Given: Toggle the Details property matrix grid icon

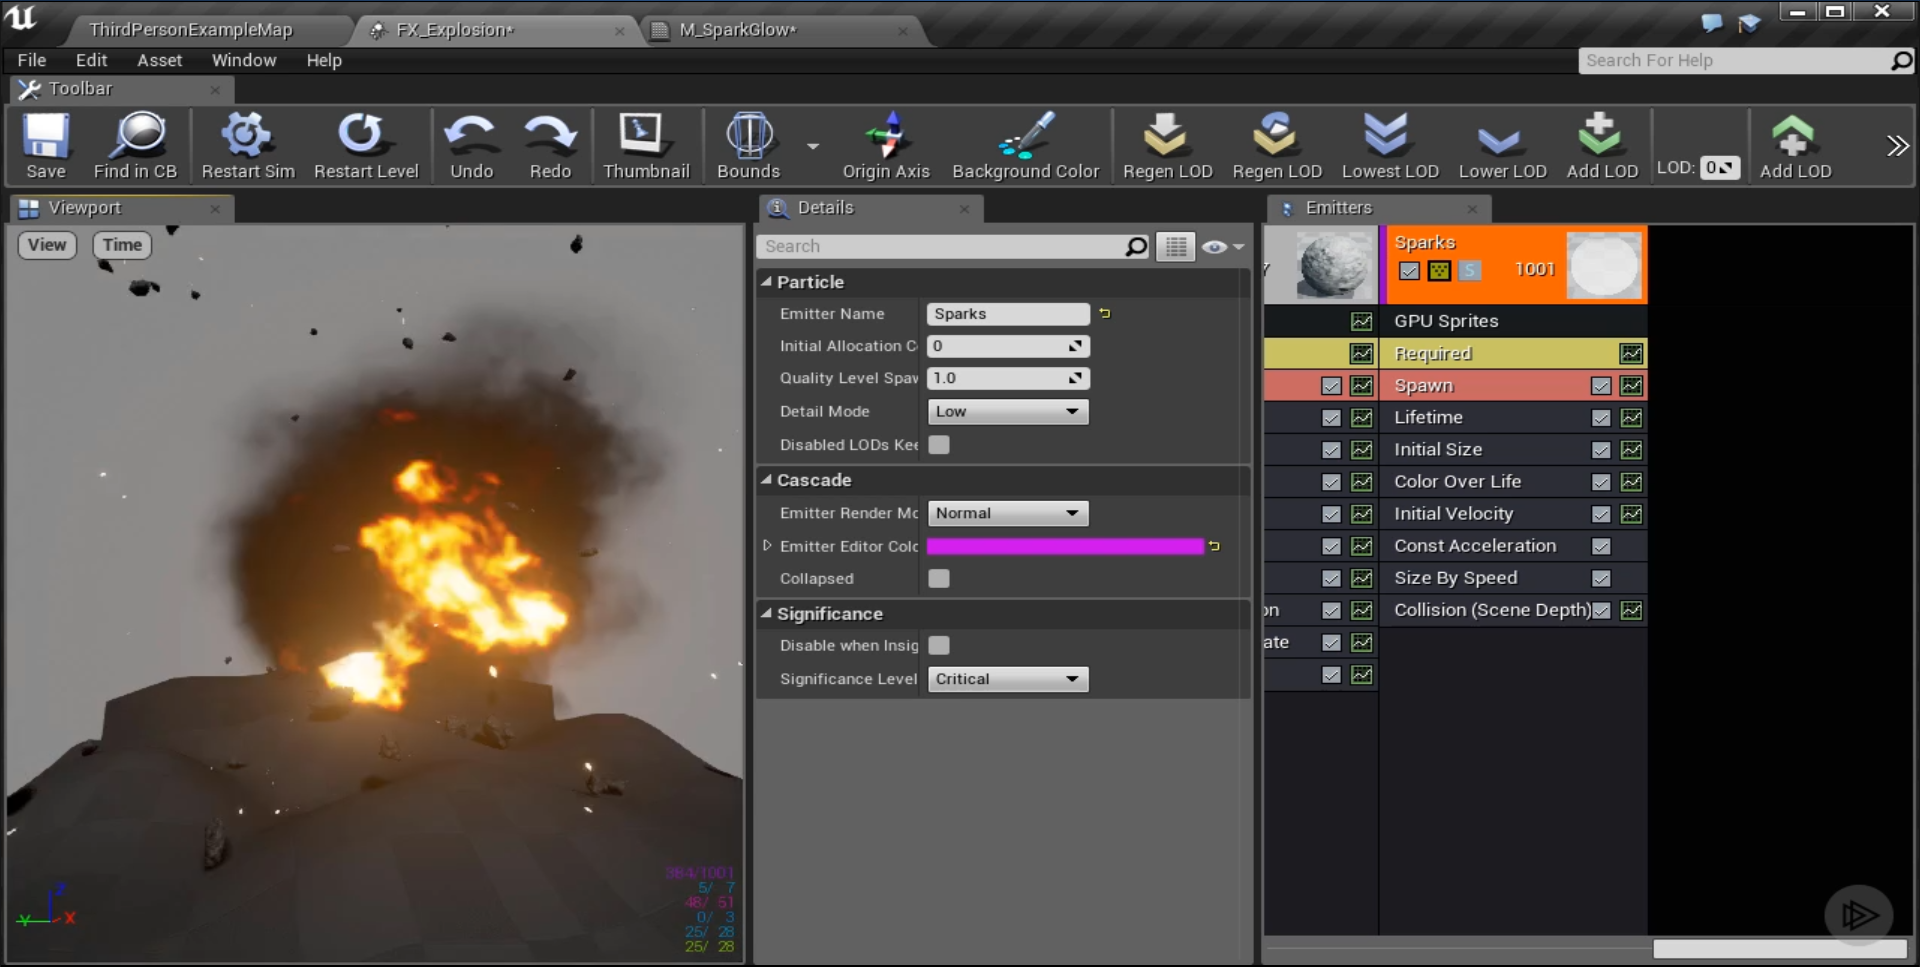Looking at the screenshot, I should (1176, 246).
